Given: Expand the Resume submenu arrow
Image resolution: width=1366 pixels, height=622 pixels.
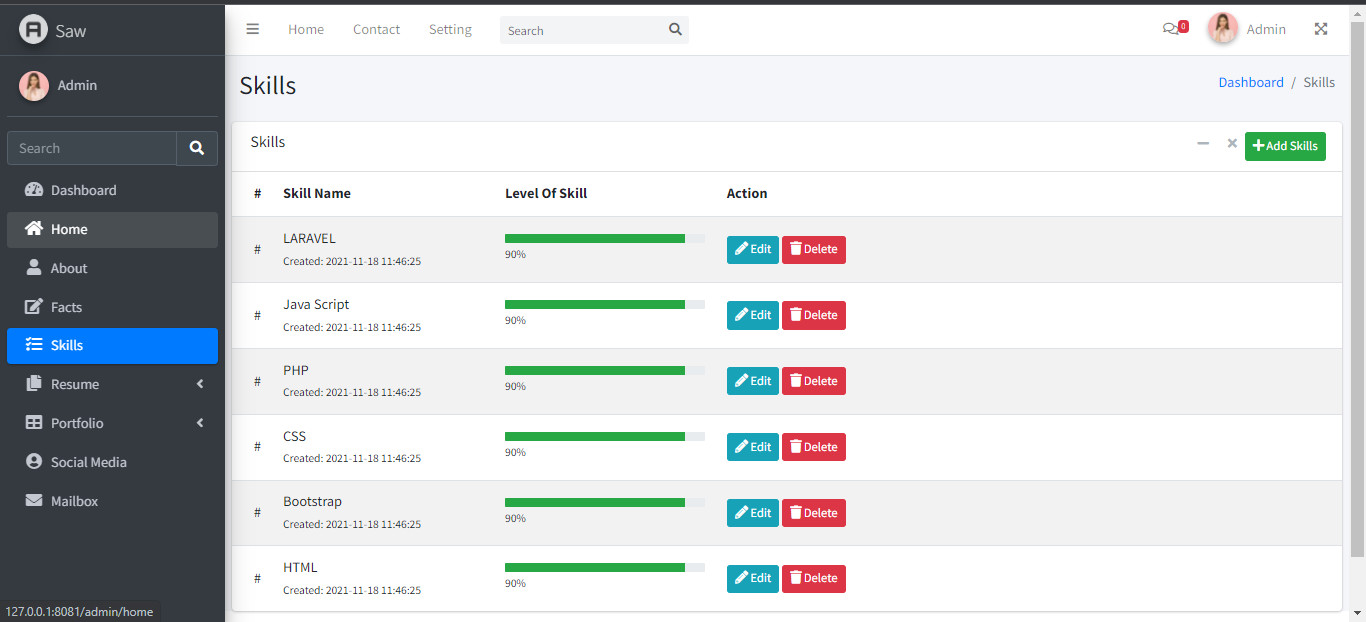Looking at the screenshot, I should click(200, 384).
